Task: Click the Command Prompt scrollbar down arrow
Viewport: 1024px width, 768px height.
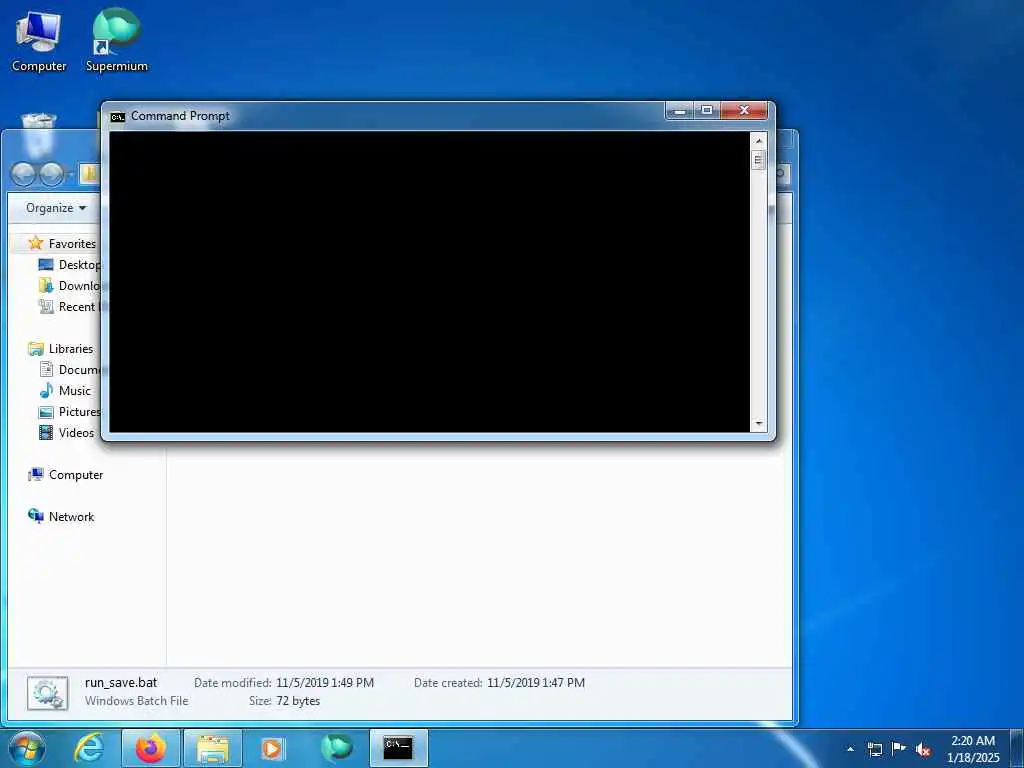Action: pos(758,424)
